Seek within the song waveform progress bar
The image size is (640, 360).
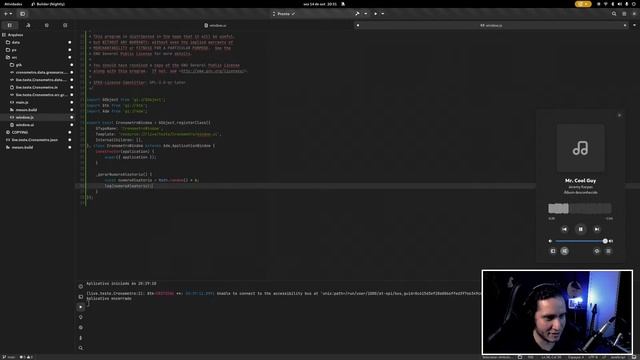coord(580,209)
